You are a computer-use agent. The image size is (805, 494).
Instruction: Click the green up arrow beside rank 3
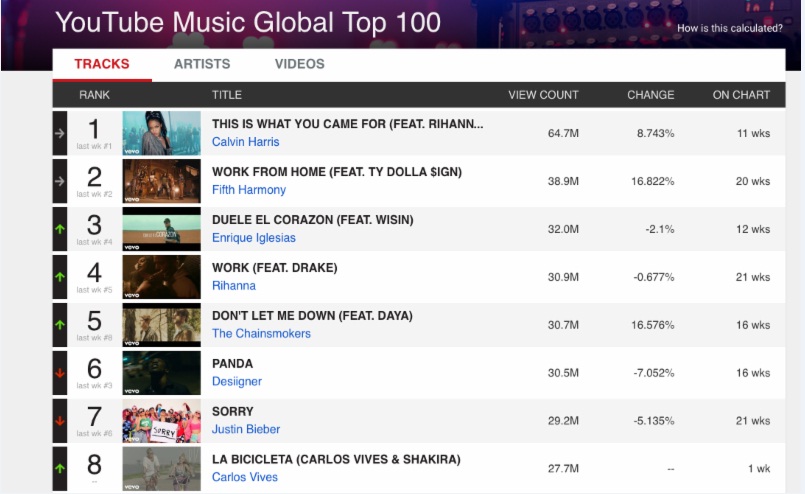[x=60, y=228]
